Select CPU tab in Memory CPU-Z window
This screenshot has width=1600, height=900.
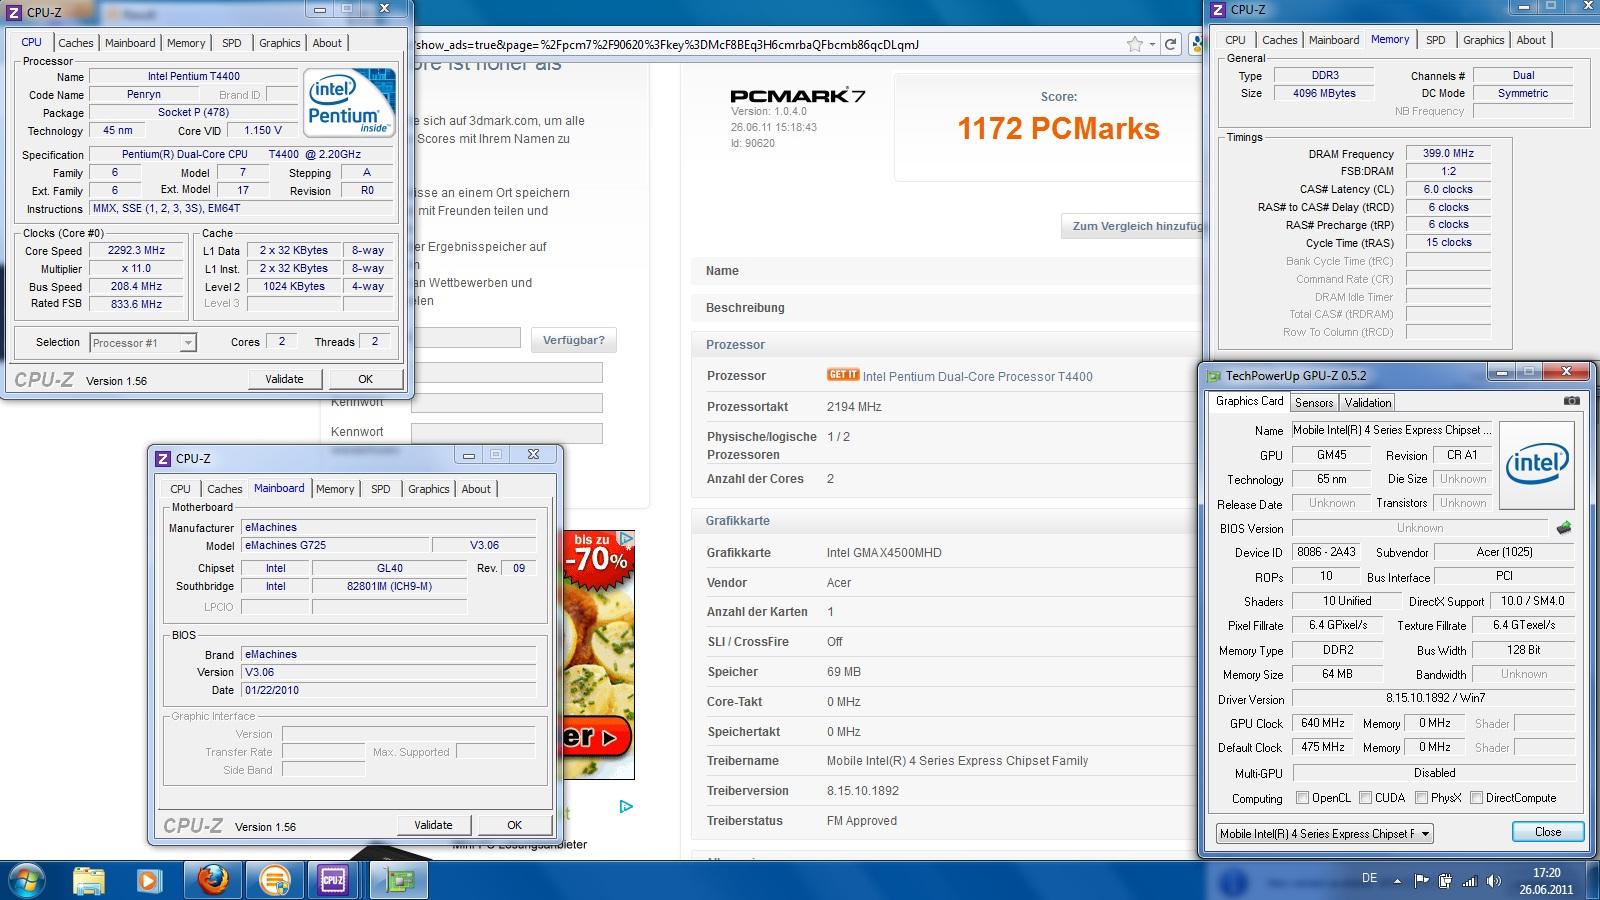click(x=1236, y=40)
